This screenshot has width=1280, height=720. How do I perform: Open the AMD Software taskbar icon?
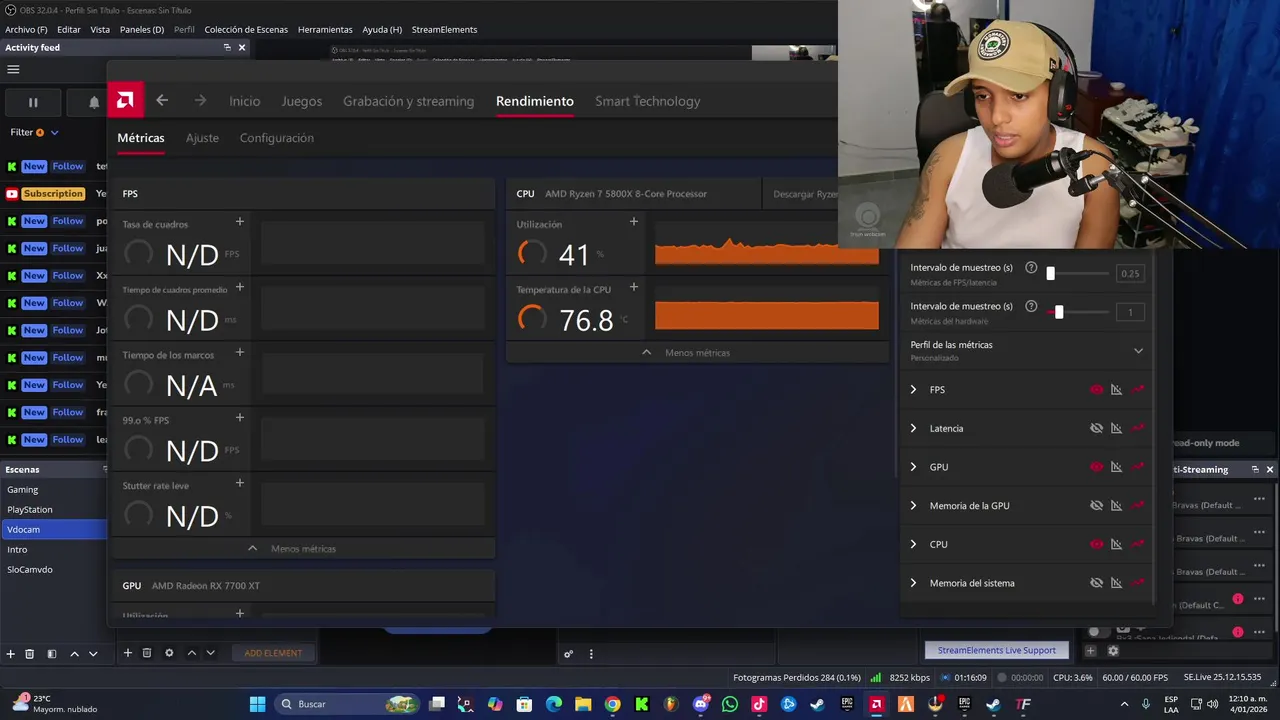point(876,704)
